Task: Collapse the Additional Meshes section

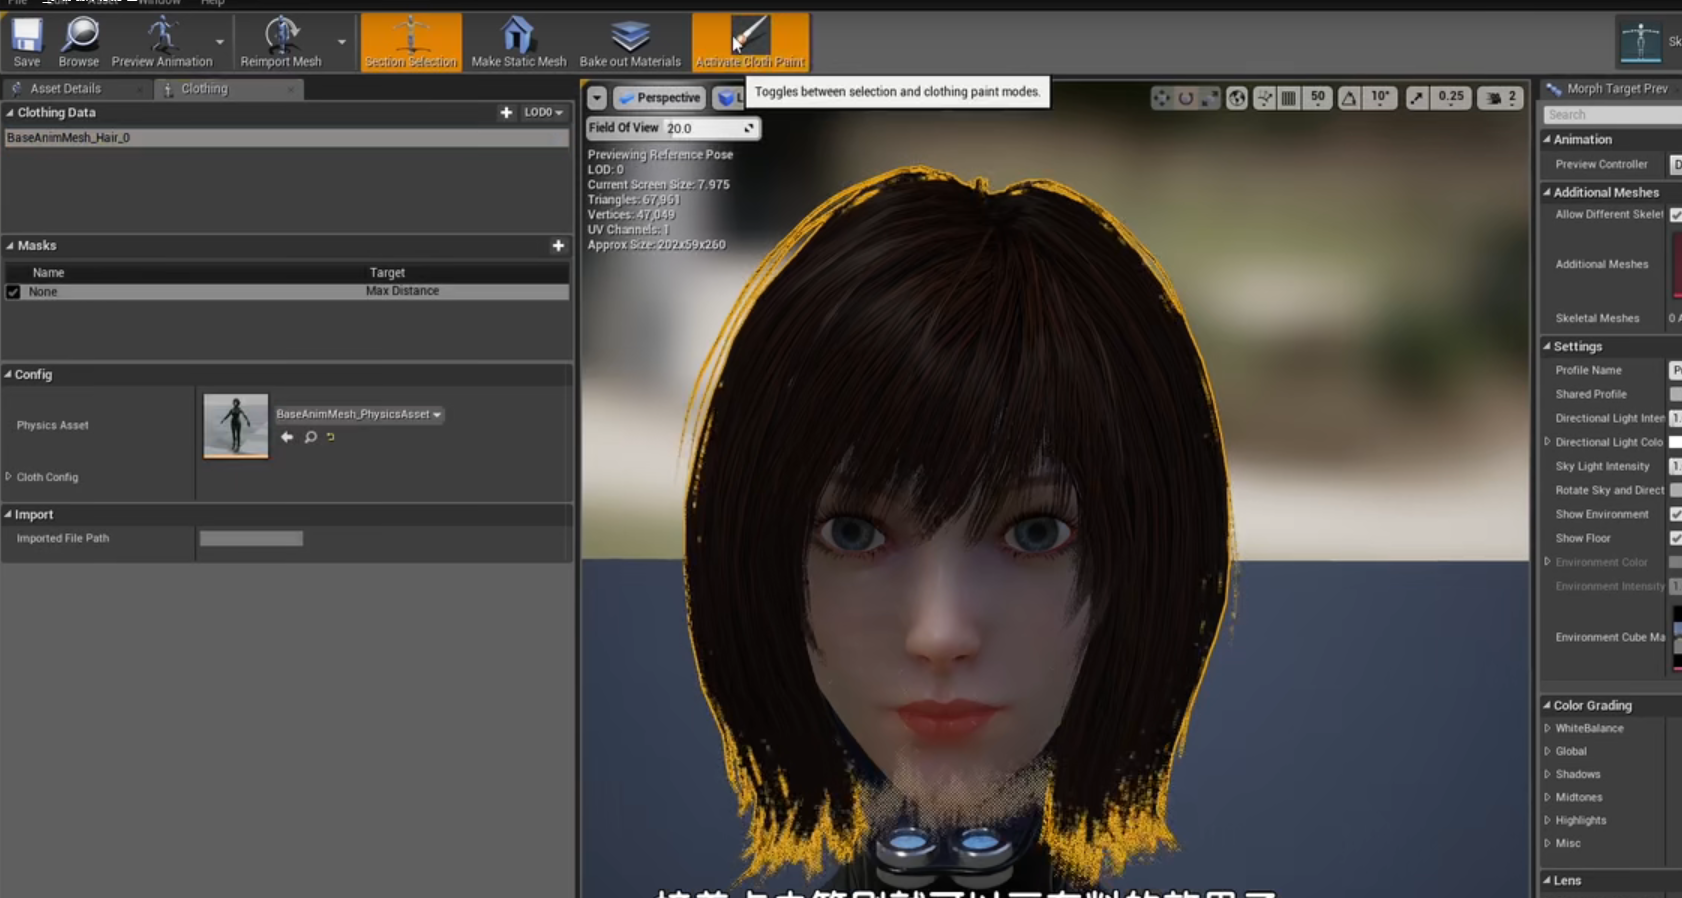Action: 1547,193
